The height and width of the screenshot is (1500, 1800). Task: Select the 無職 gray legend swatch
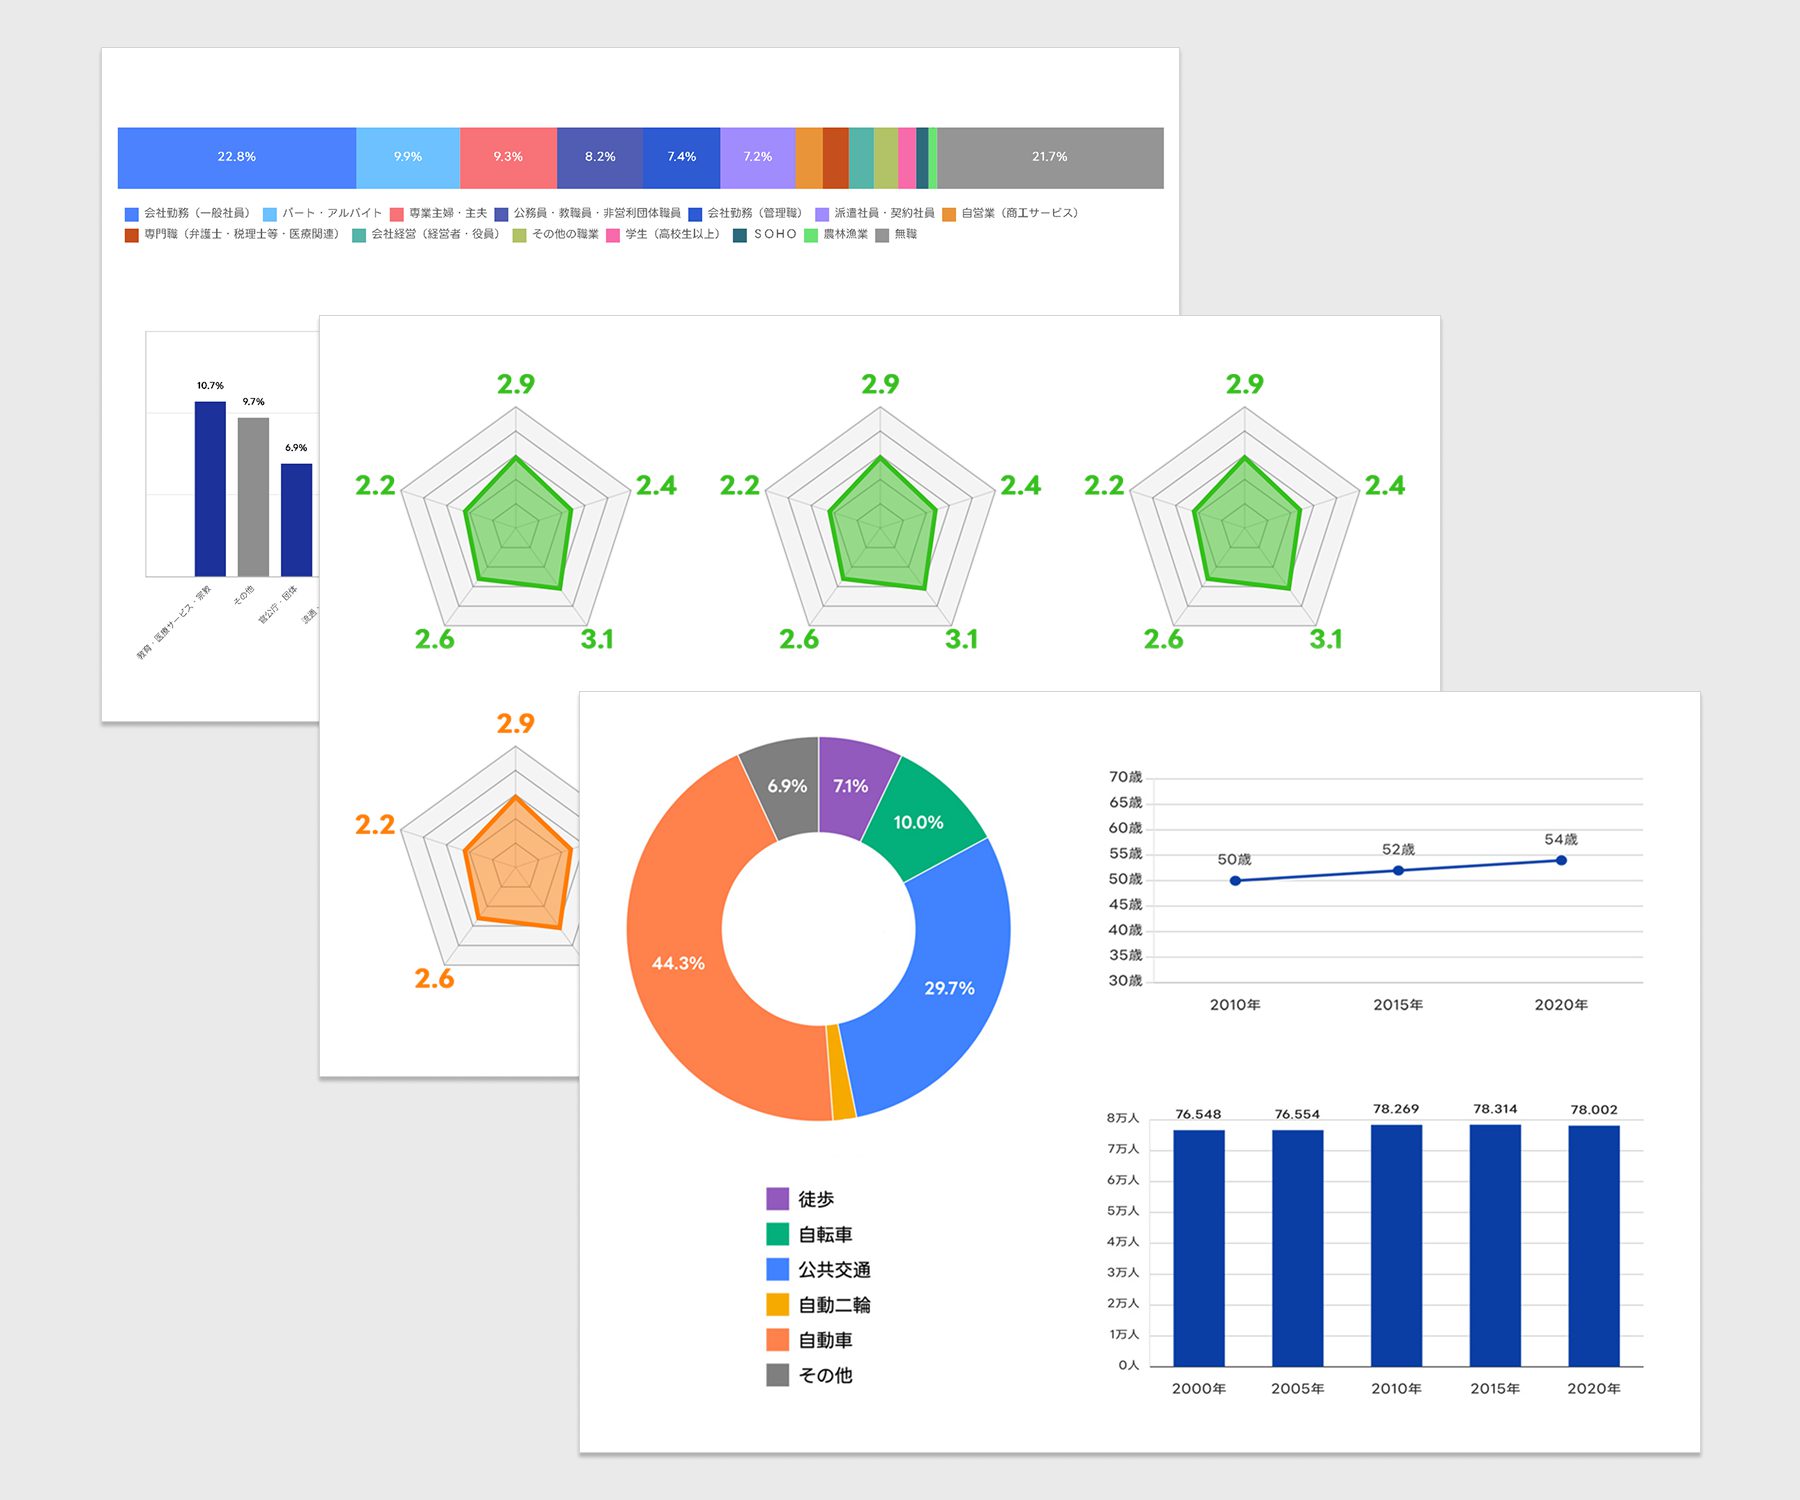(882, 235)
